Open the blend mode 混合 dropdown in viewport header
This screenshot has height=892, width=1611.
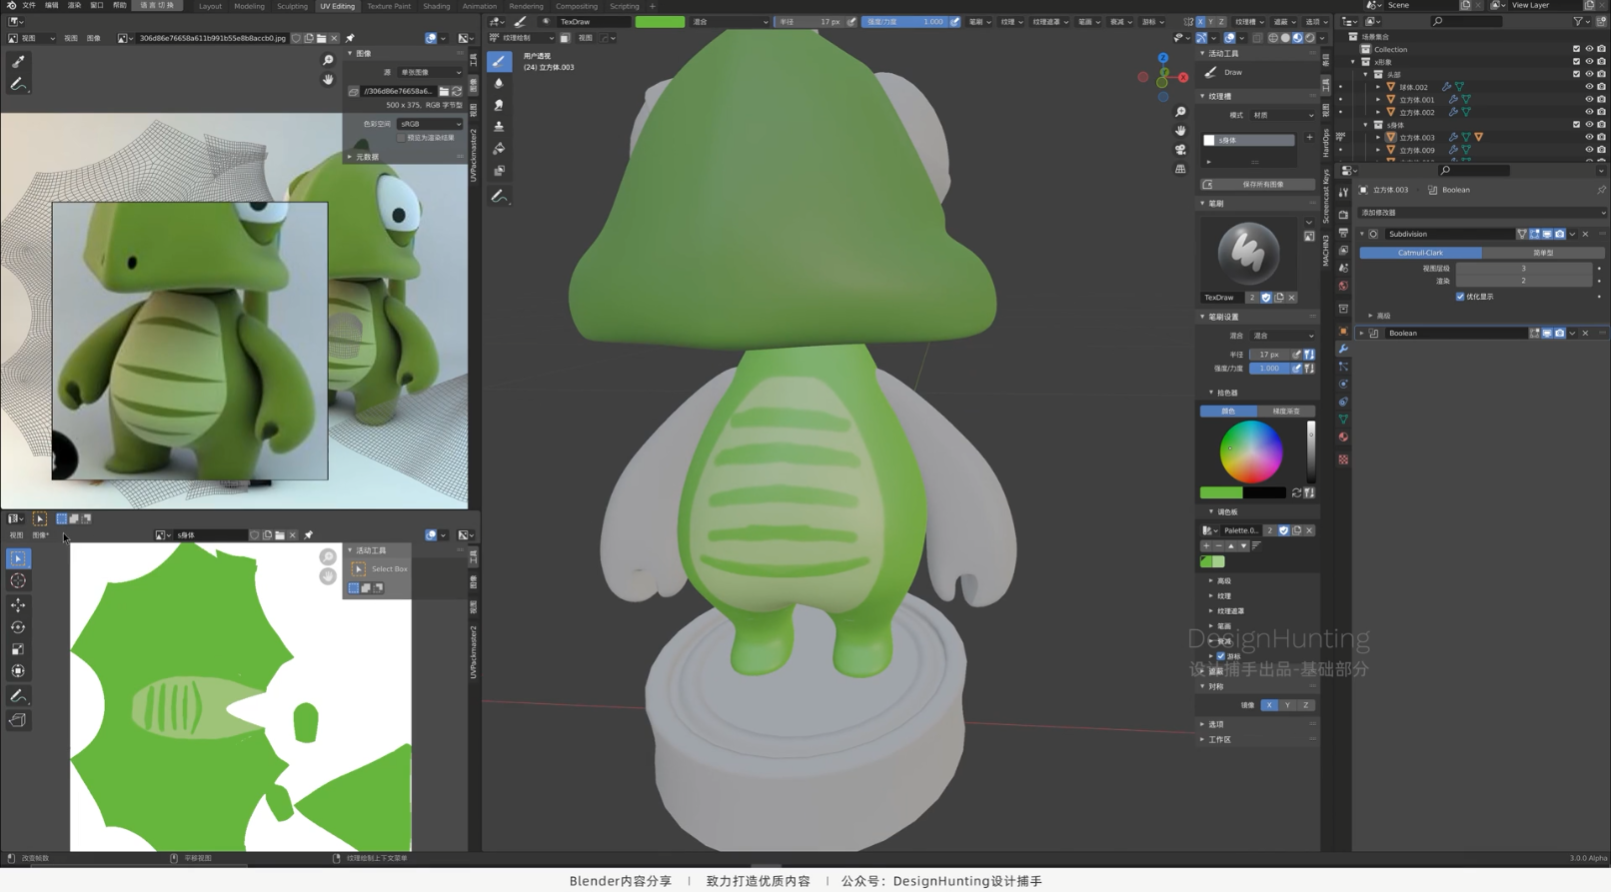tap(730, 21)
